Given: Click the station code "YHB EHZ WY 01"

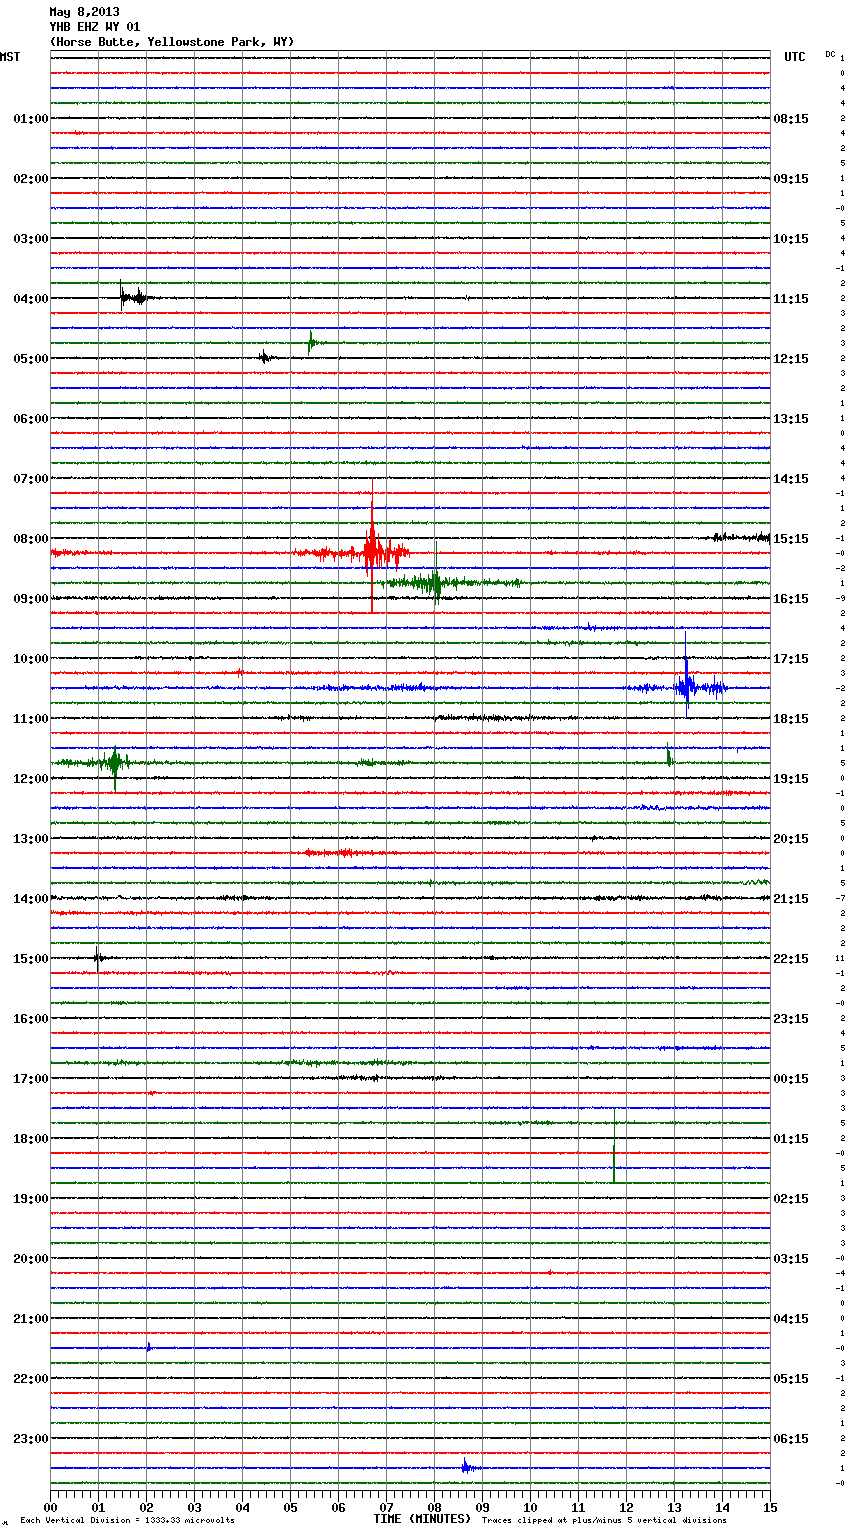Looking at the screenshot, I should click(x=95, y=27).
